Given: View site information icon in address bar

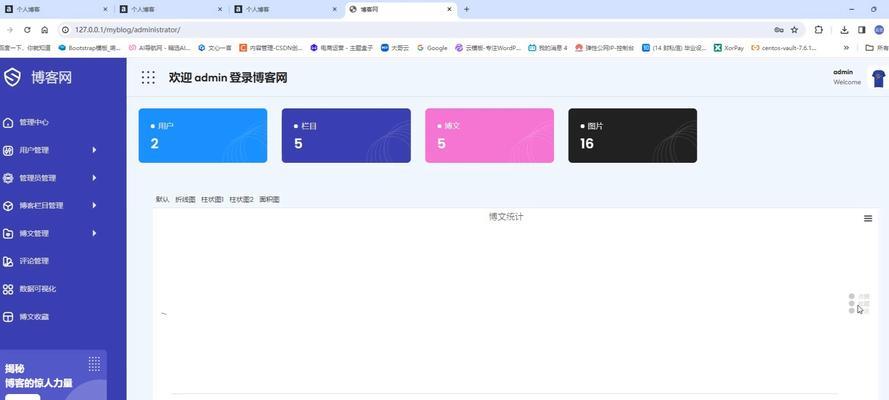Looking at the screenshot, I should click(x=65, y=29).
